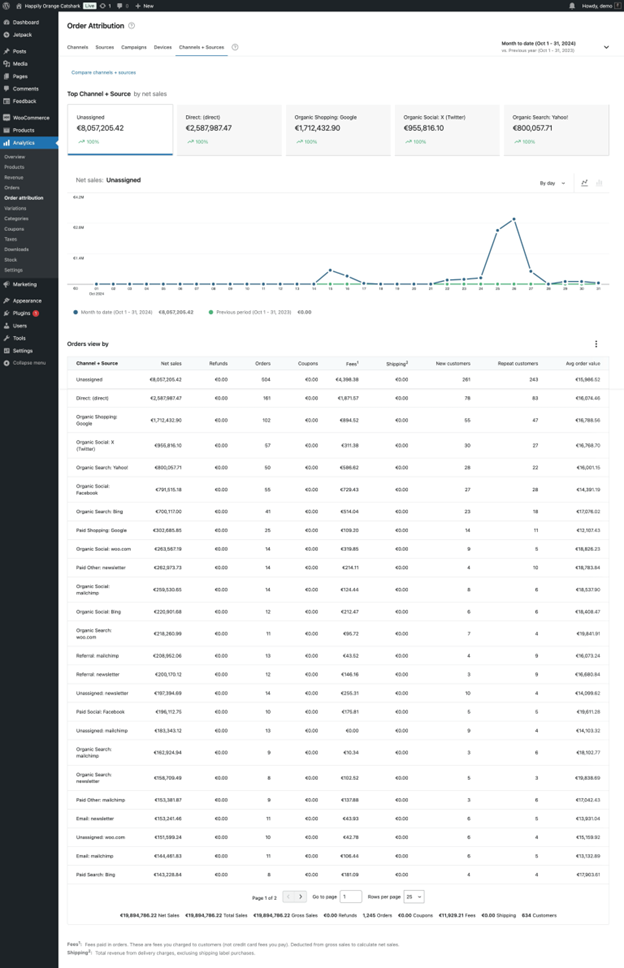
Task: Click the help icon next to Channels + Sources tab
Action: tap(233, 46)
